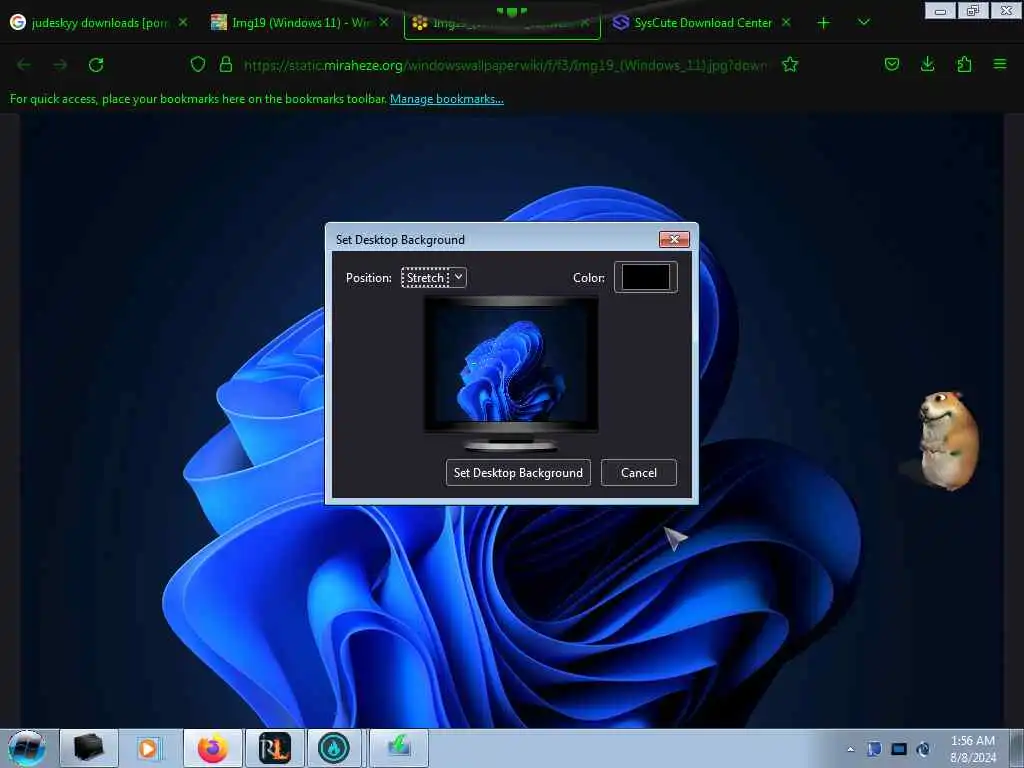This screenshot has height=768, width=1024.
Task: Open the RL app taskbar icon
Action: click(274, 748)
